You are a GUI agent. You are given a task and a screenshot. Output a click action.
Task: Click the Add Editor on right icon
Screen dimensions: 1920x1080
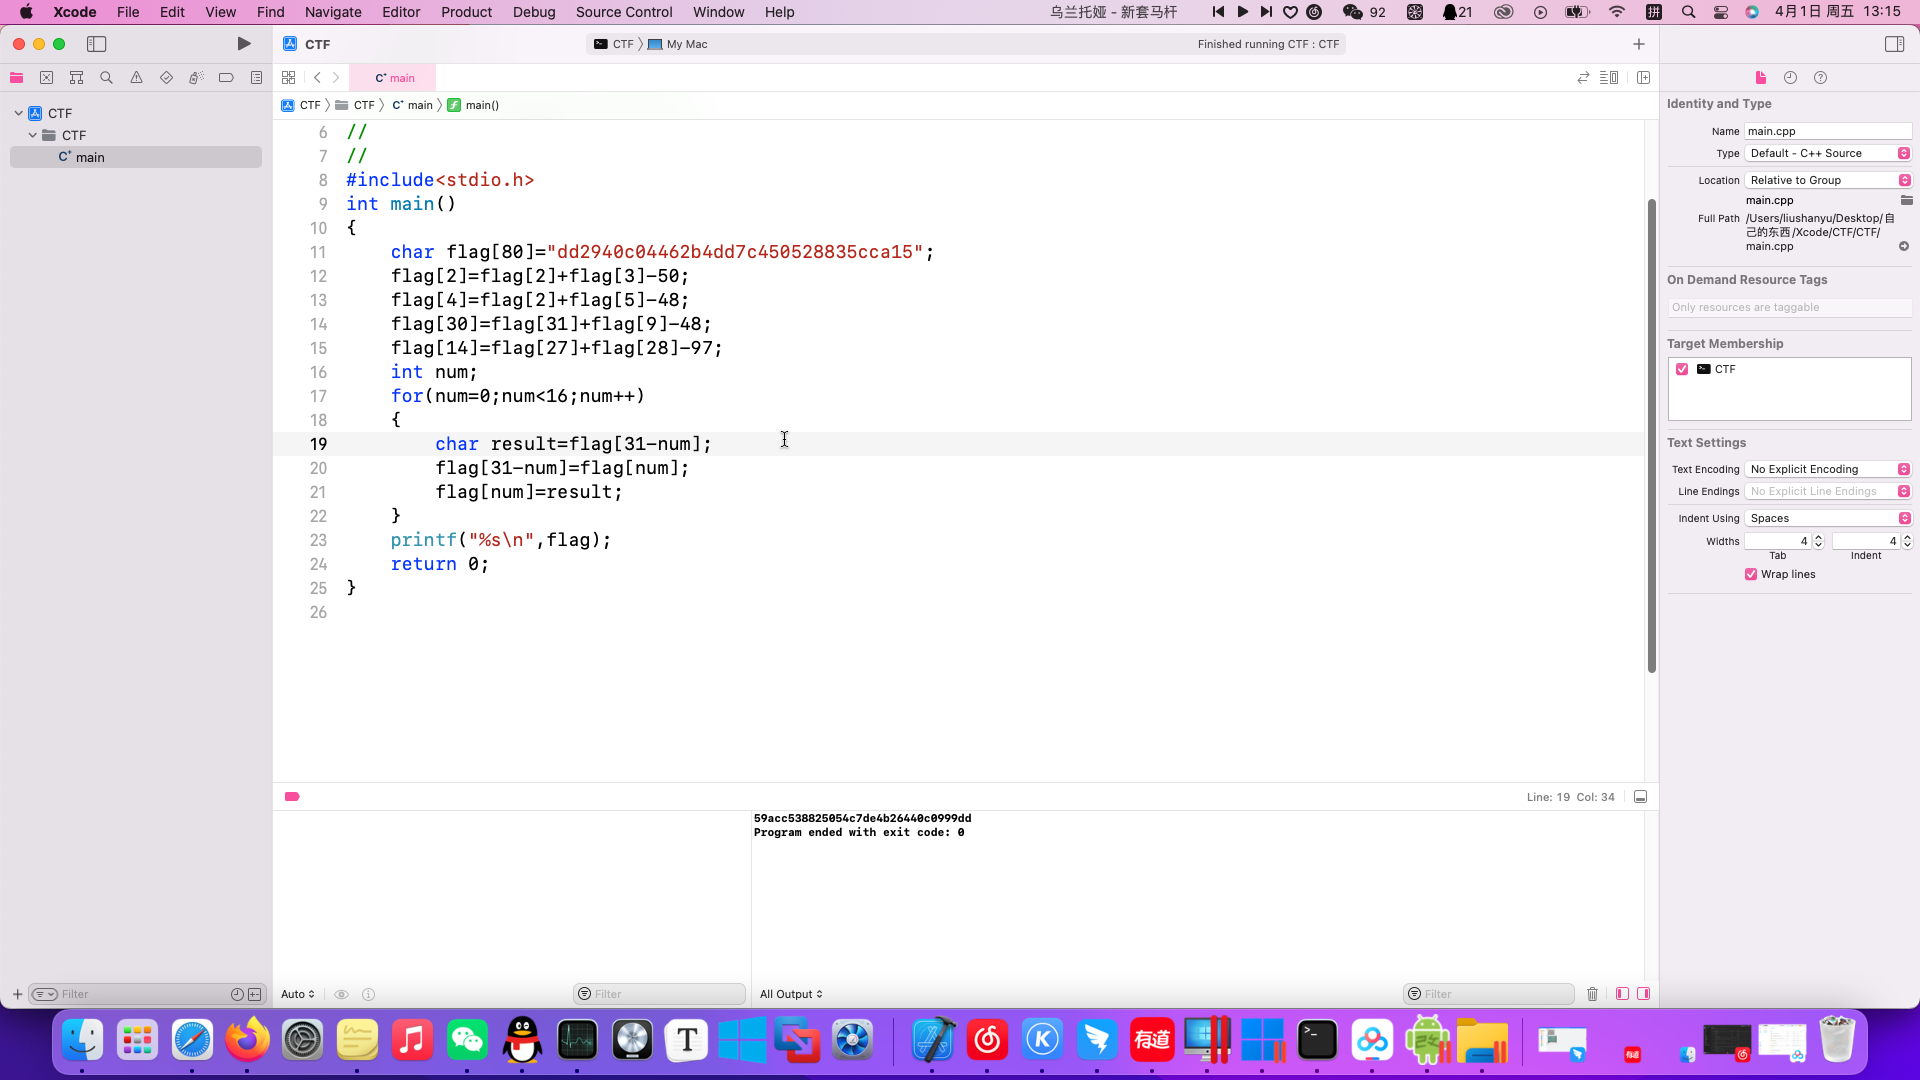click(x=1643, y=78)
